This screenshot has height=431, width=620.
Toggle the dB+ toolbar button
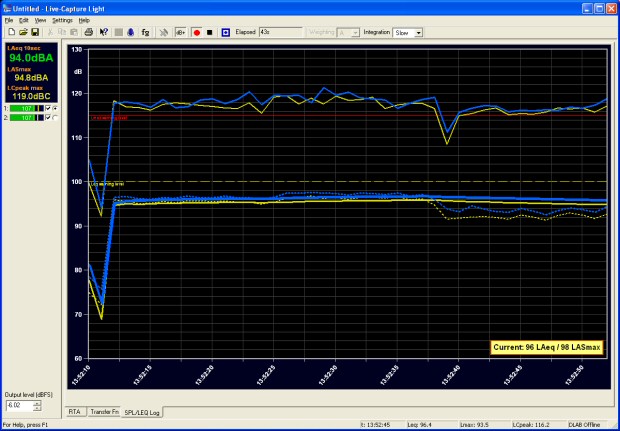[x=180, y=32]
